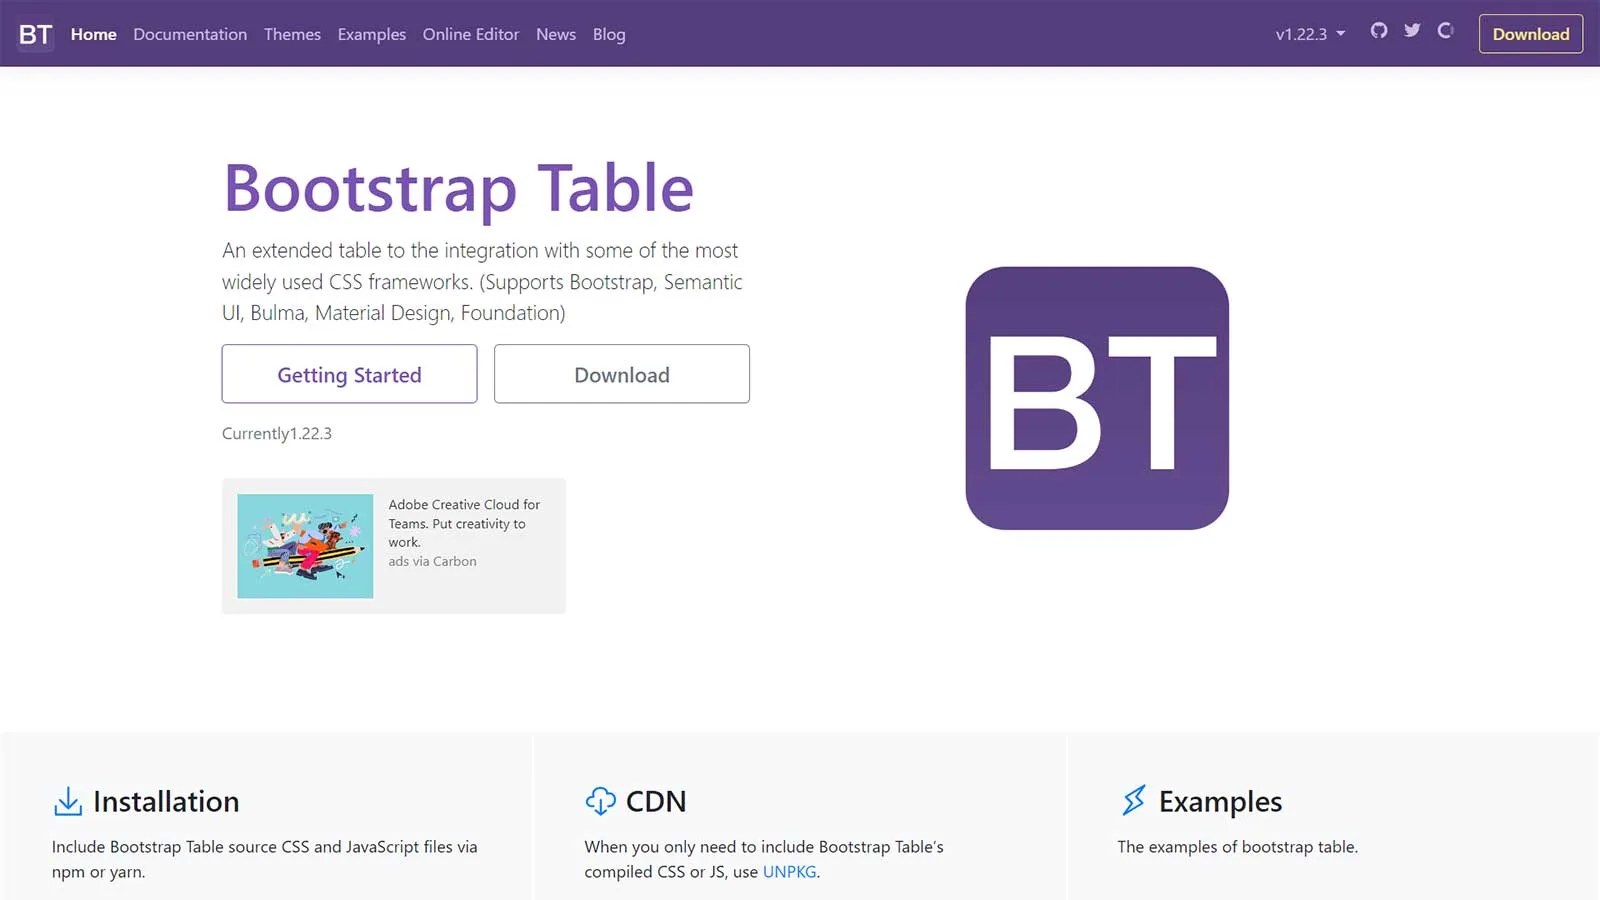Viewport: 1600px width, 900px height.
Task: Click the 'Installation' section heading
Action: [x=166, y=801]
